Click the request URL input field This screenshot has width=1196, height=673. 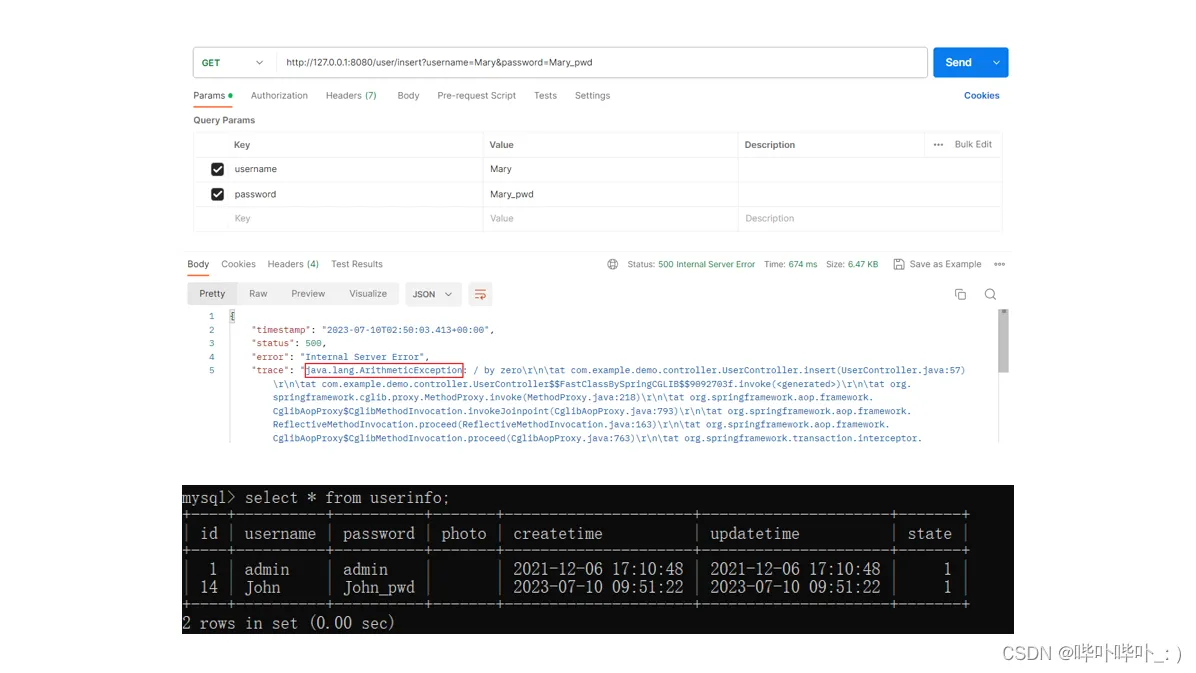point(601,63)
